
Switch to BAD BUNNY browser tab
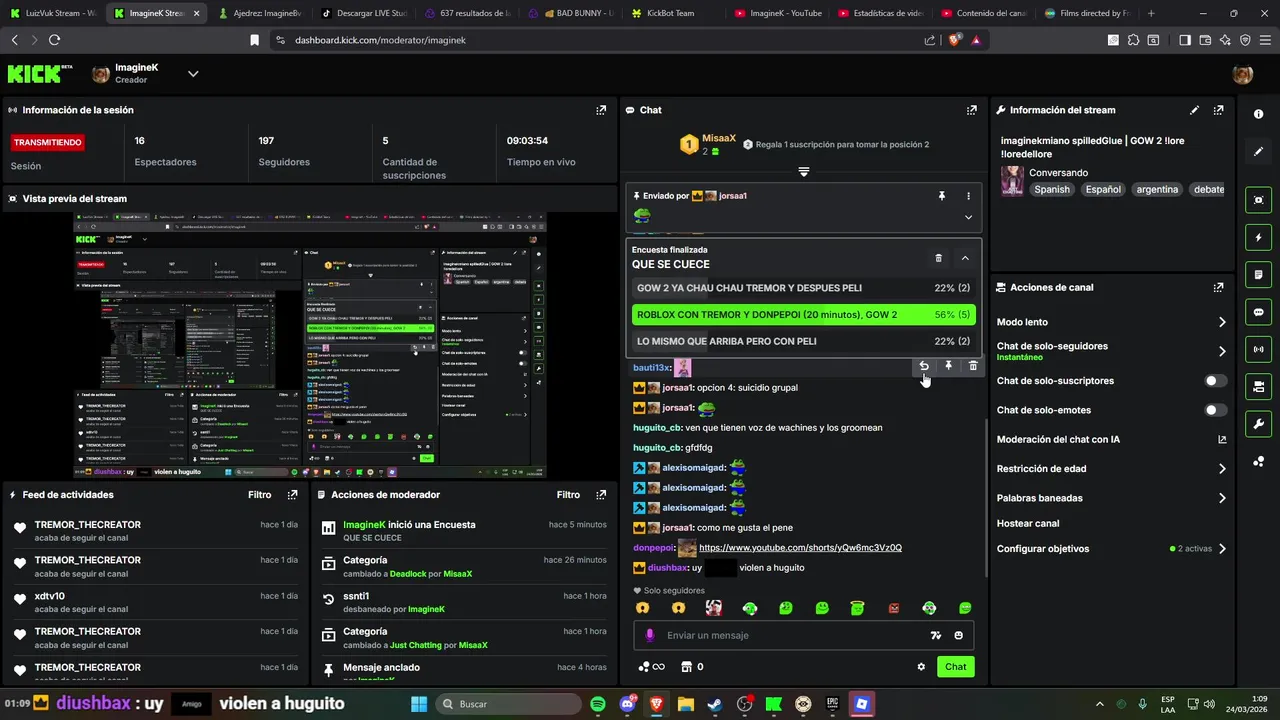pos(570,13)
